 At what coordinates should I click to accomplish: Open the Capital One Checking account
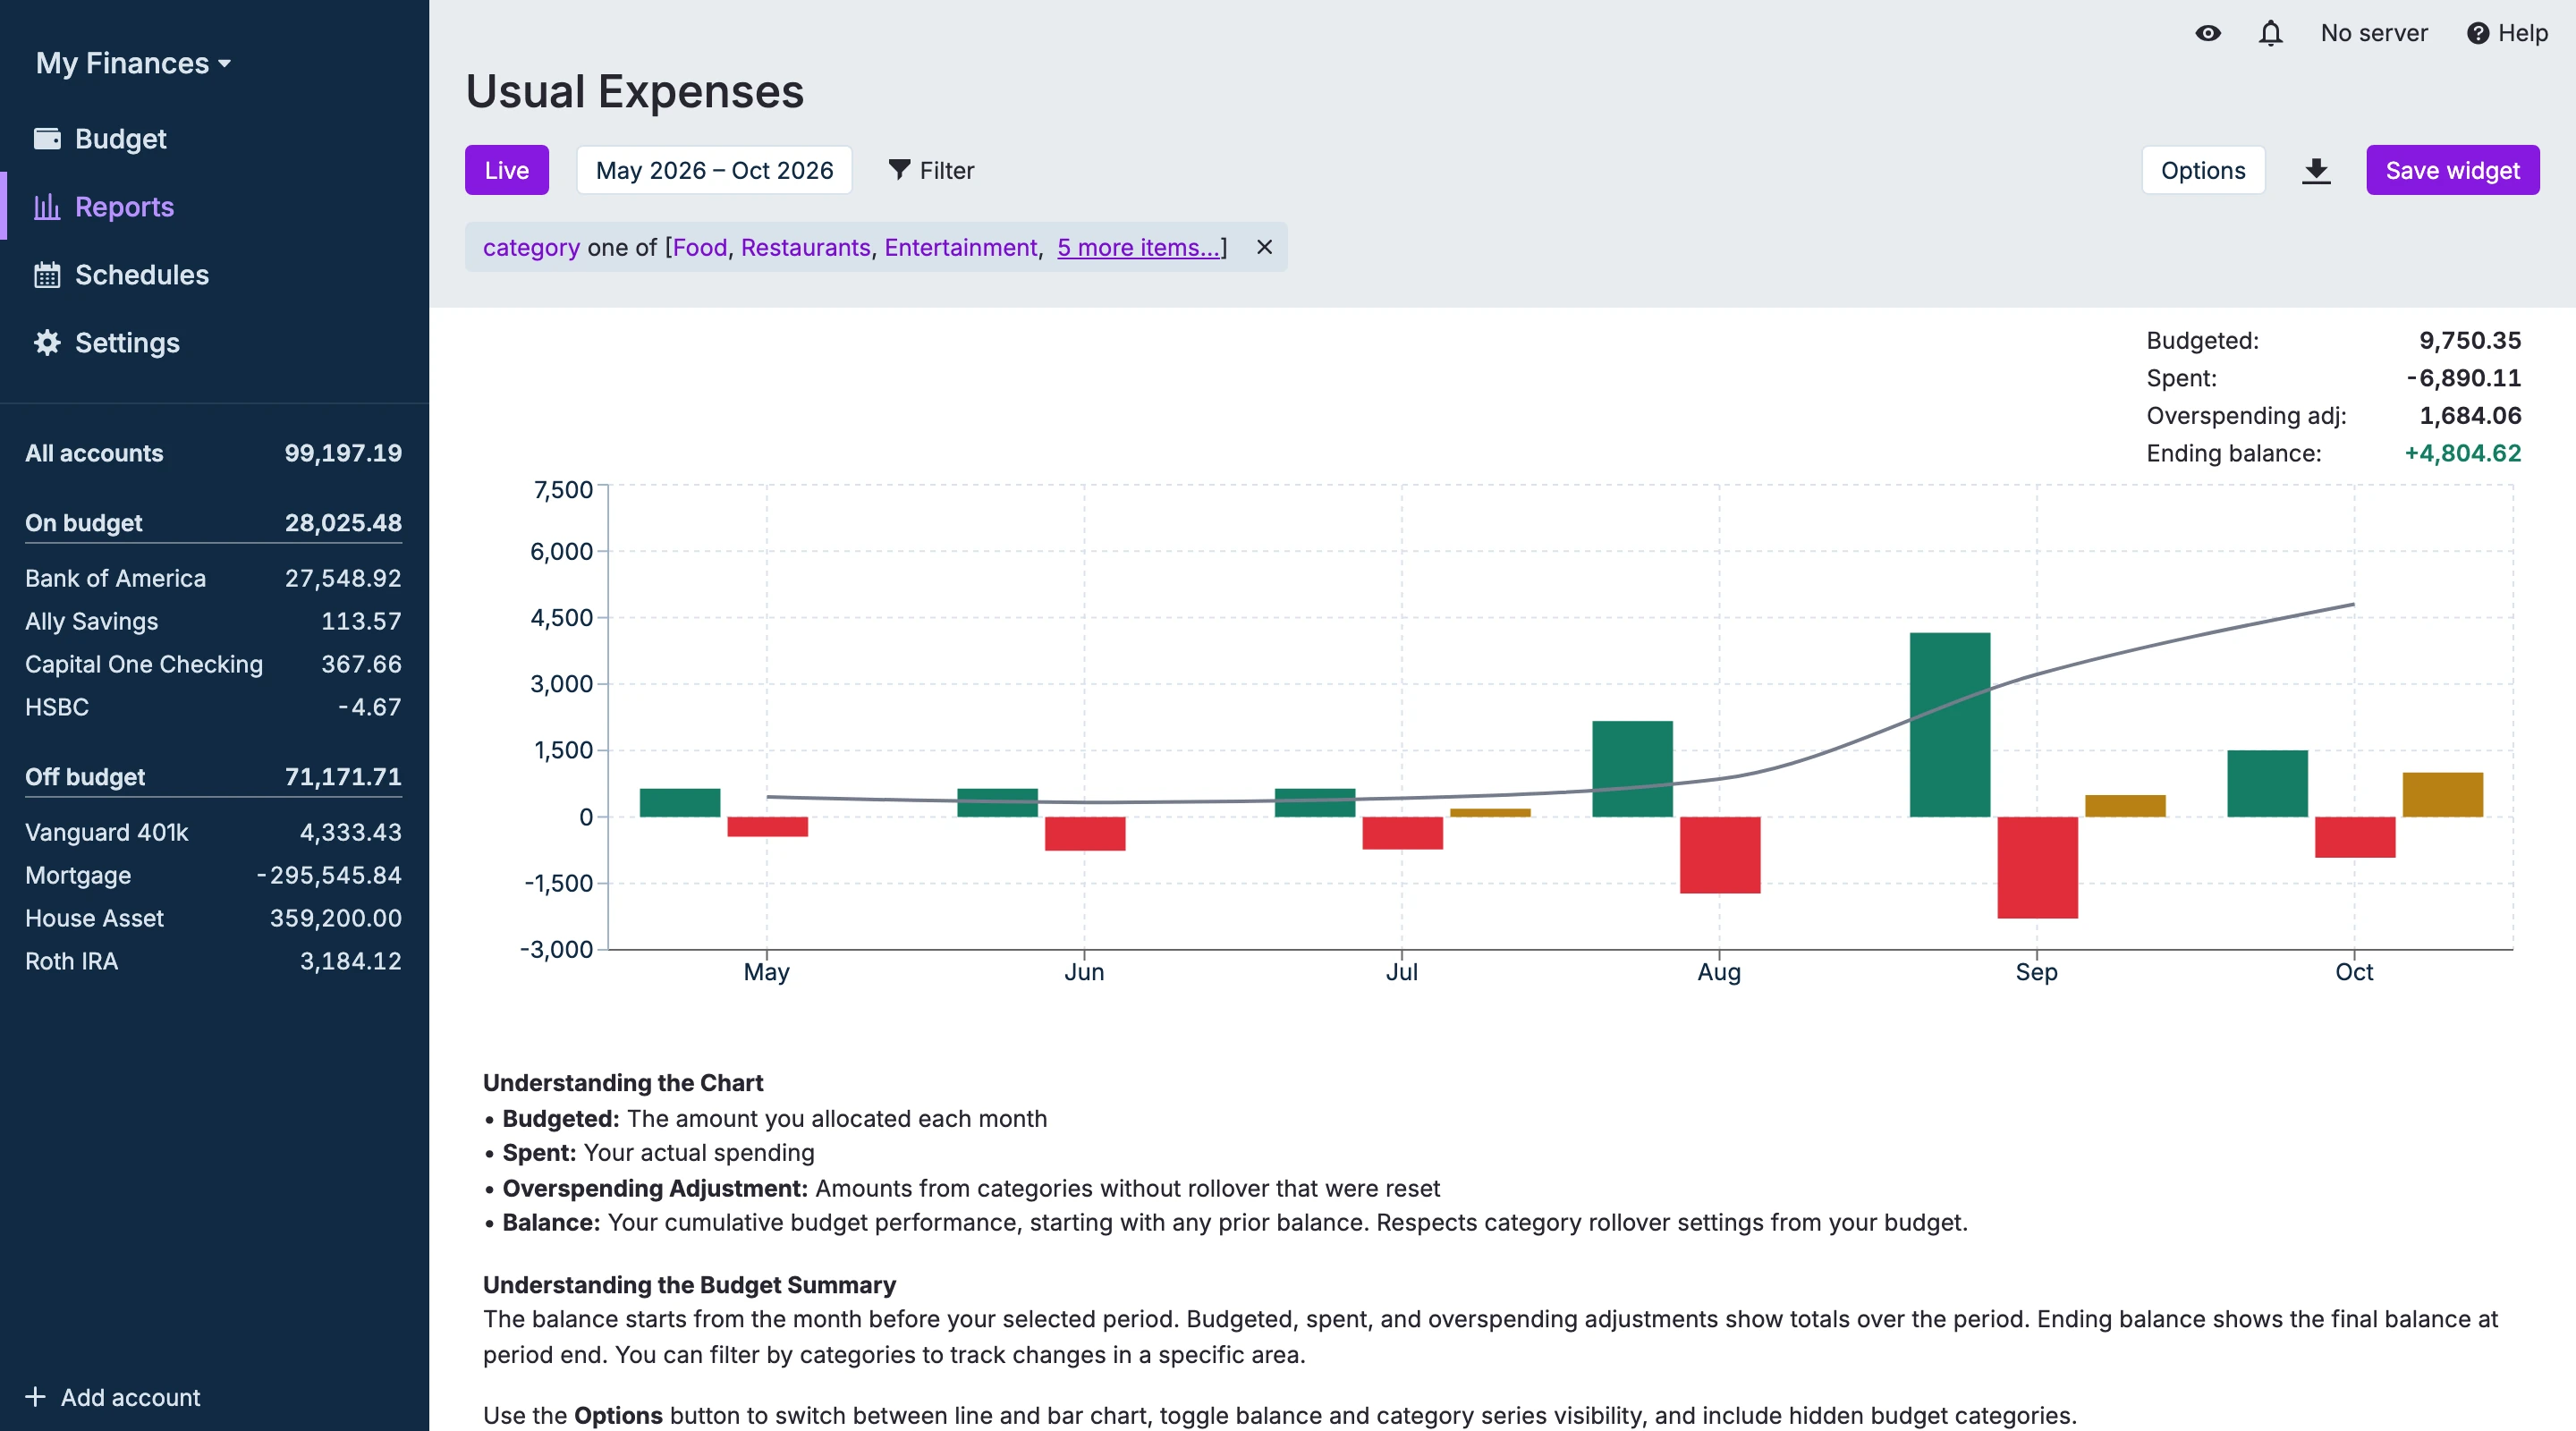tap(214, 664)
